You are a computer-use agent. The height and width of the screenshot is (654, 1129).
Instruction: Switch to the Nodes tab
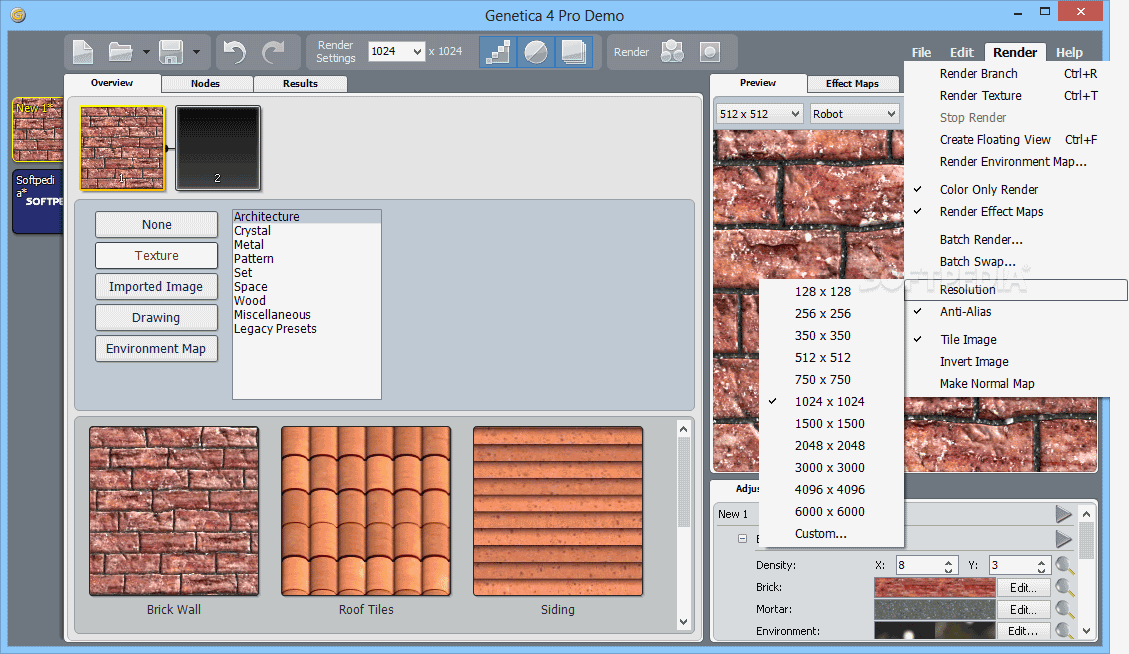point(206,84)
